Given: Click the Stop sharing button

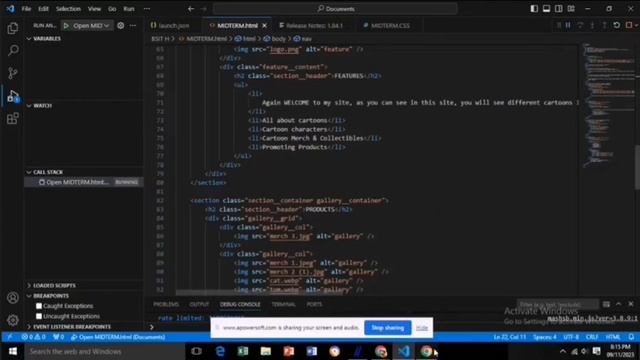Looking at the screenshot, I should tap(387, 328).
